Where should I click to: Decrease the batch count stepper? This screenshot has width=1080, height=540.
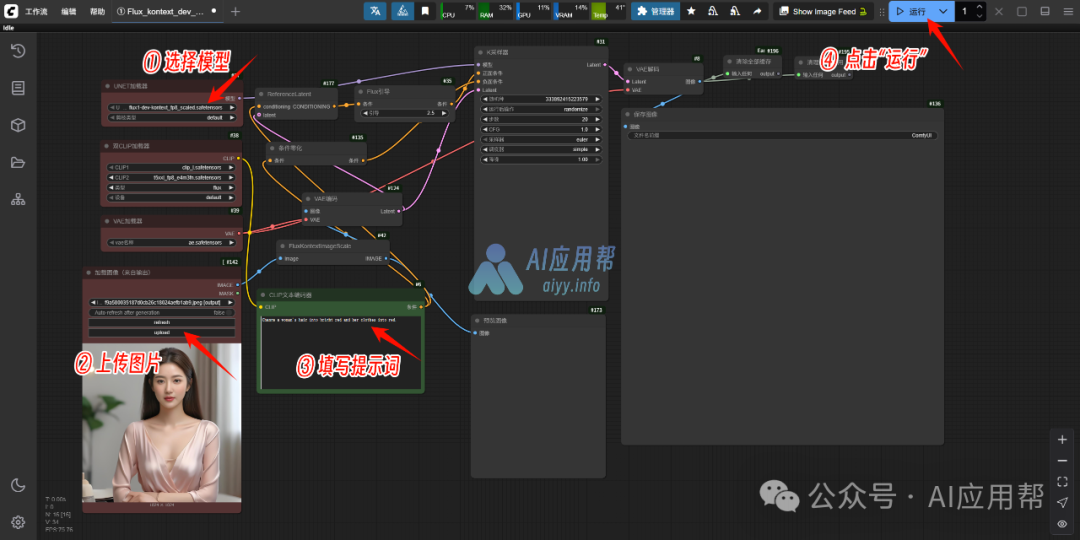979,16
